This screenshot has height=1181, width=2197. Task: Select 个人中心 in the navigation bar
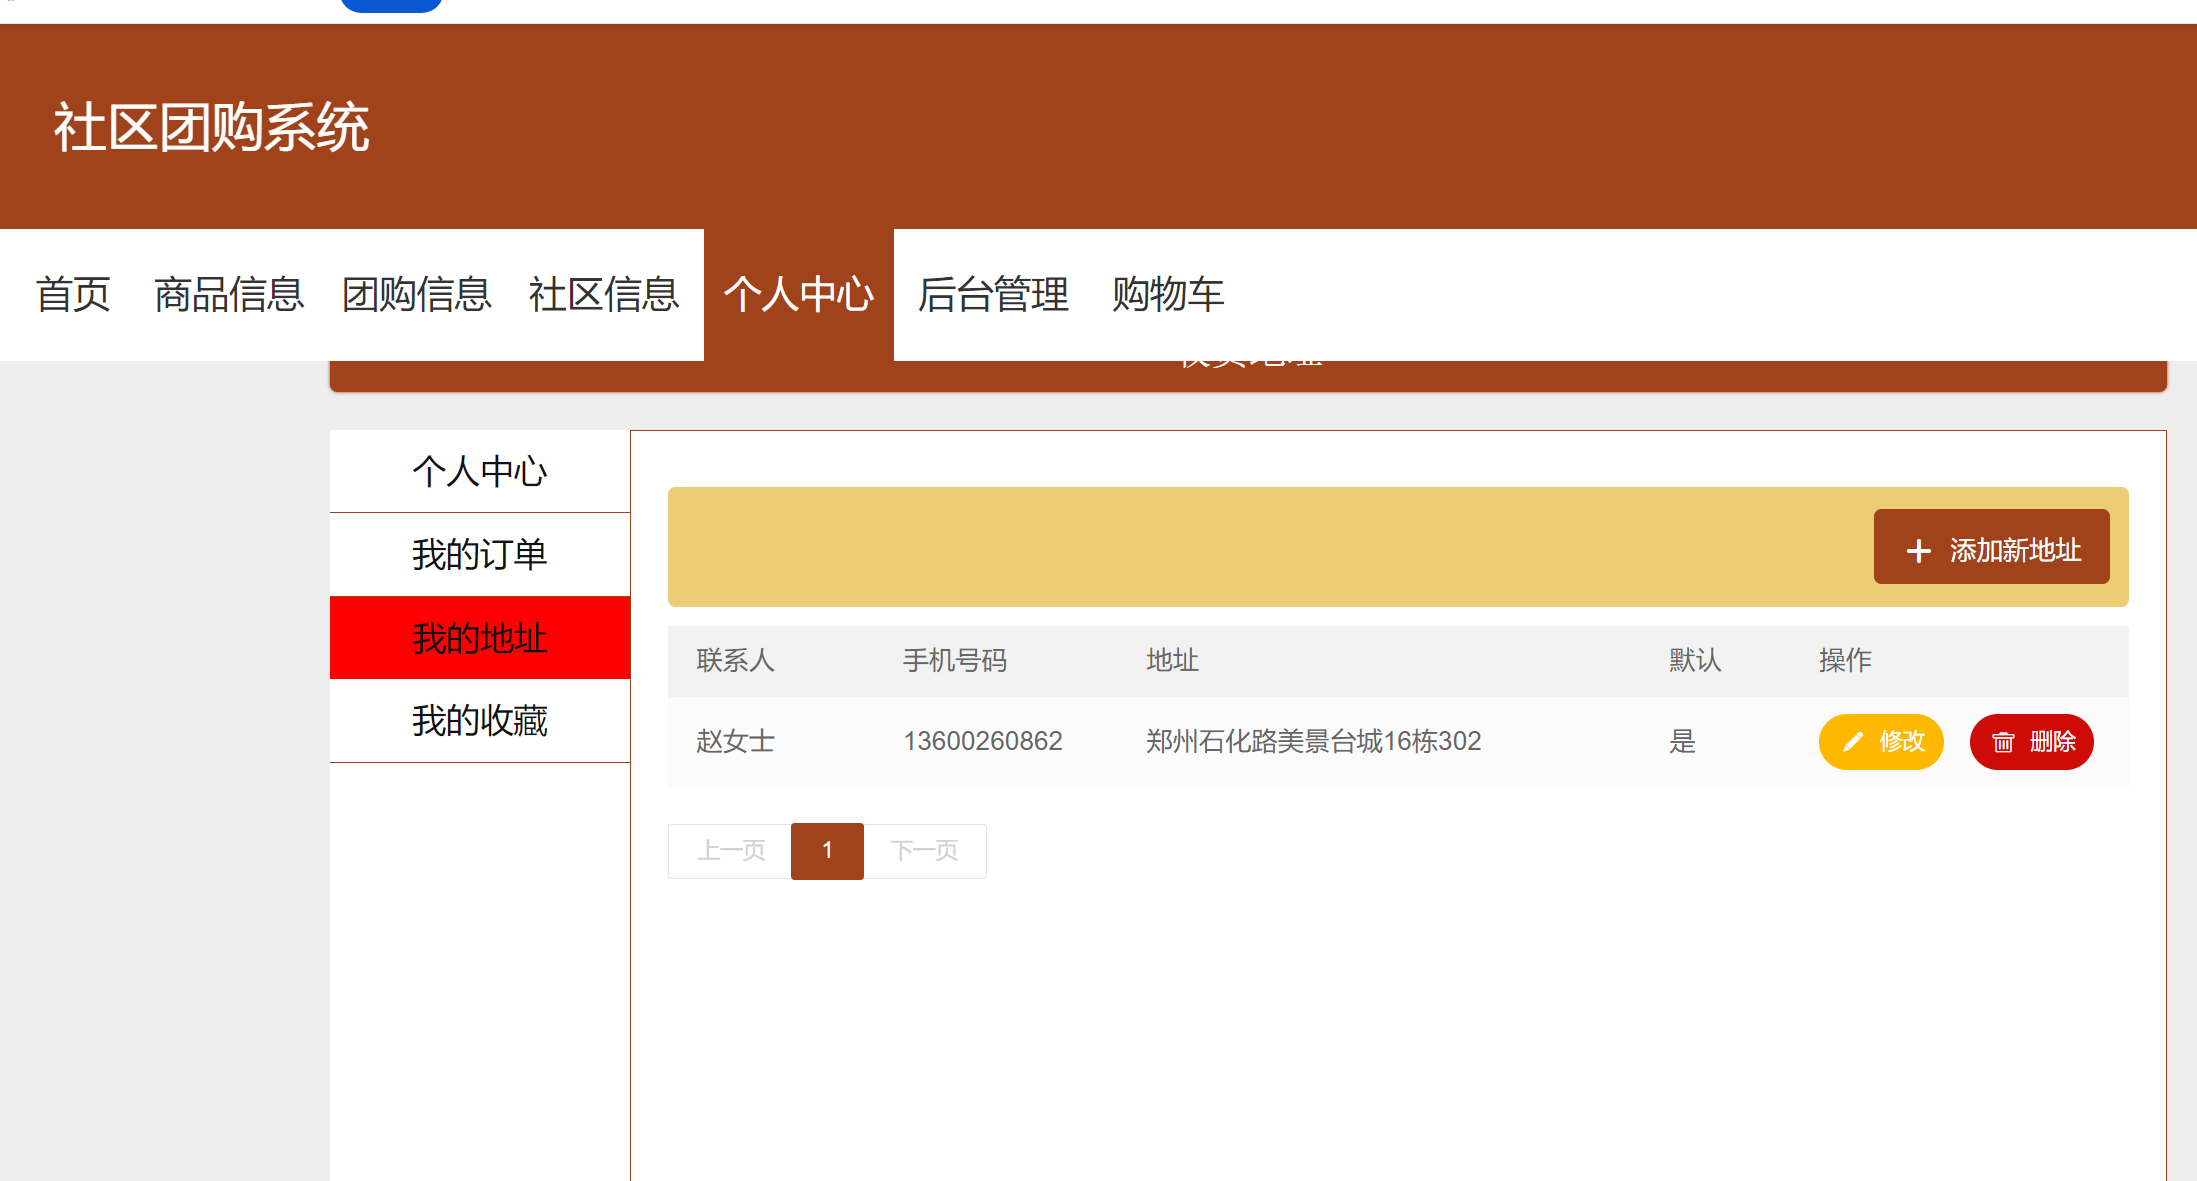[798, 294]
